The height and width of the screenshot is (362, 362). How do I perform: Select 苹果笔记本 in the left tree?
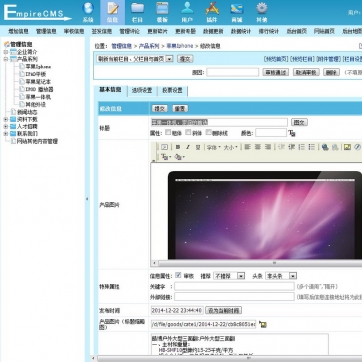click(38, 82)
